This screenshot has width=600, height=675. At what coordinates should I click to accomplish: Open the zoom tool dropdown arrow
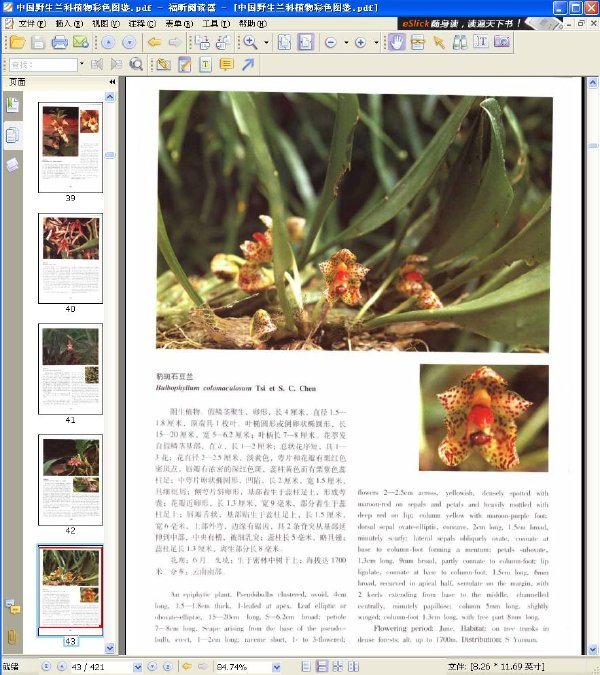coord(266,42)
